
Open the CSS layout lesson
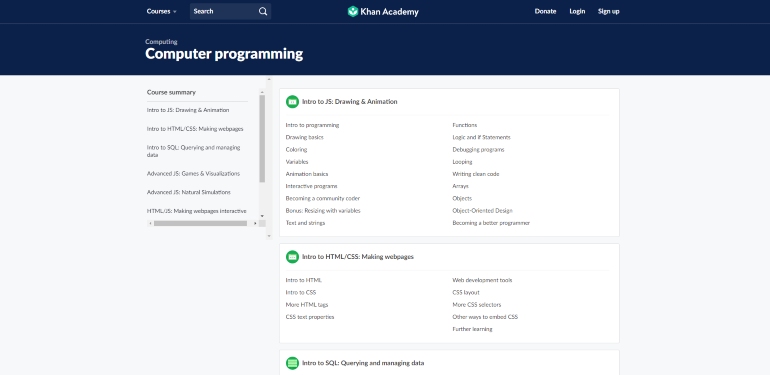click(x=466, y=293)
